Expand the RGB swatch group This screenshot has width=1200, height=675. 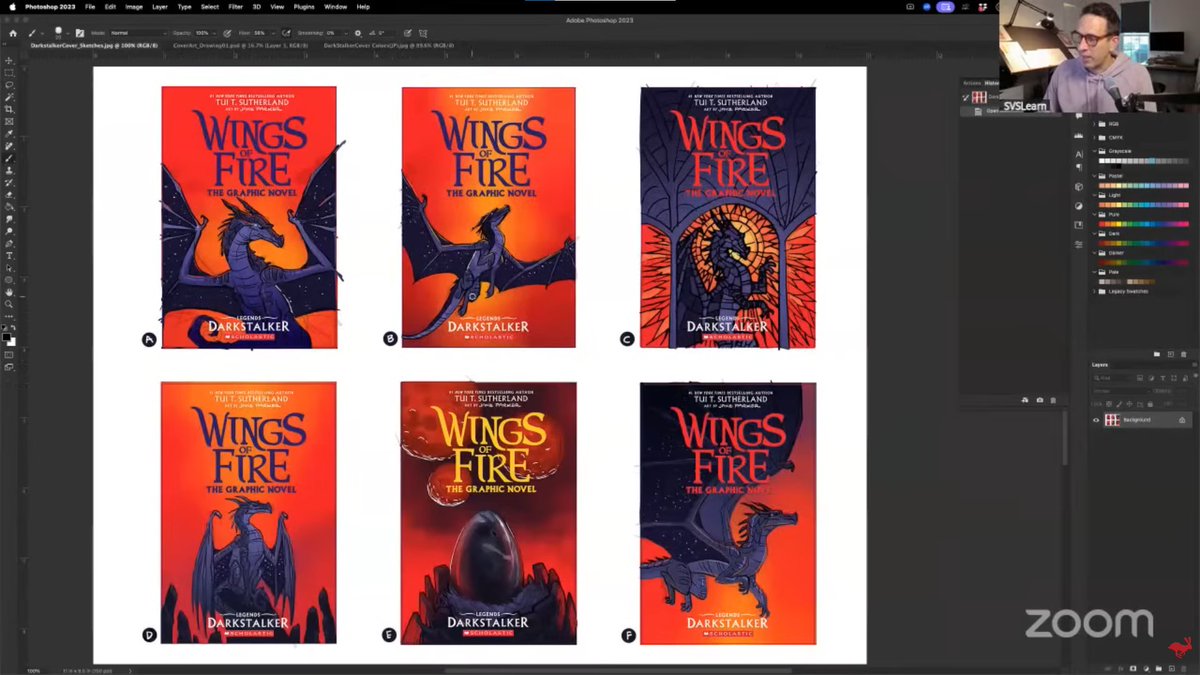tap(1095, 124)
